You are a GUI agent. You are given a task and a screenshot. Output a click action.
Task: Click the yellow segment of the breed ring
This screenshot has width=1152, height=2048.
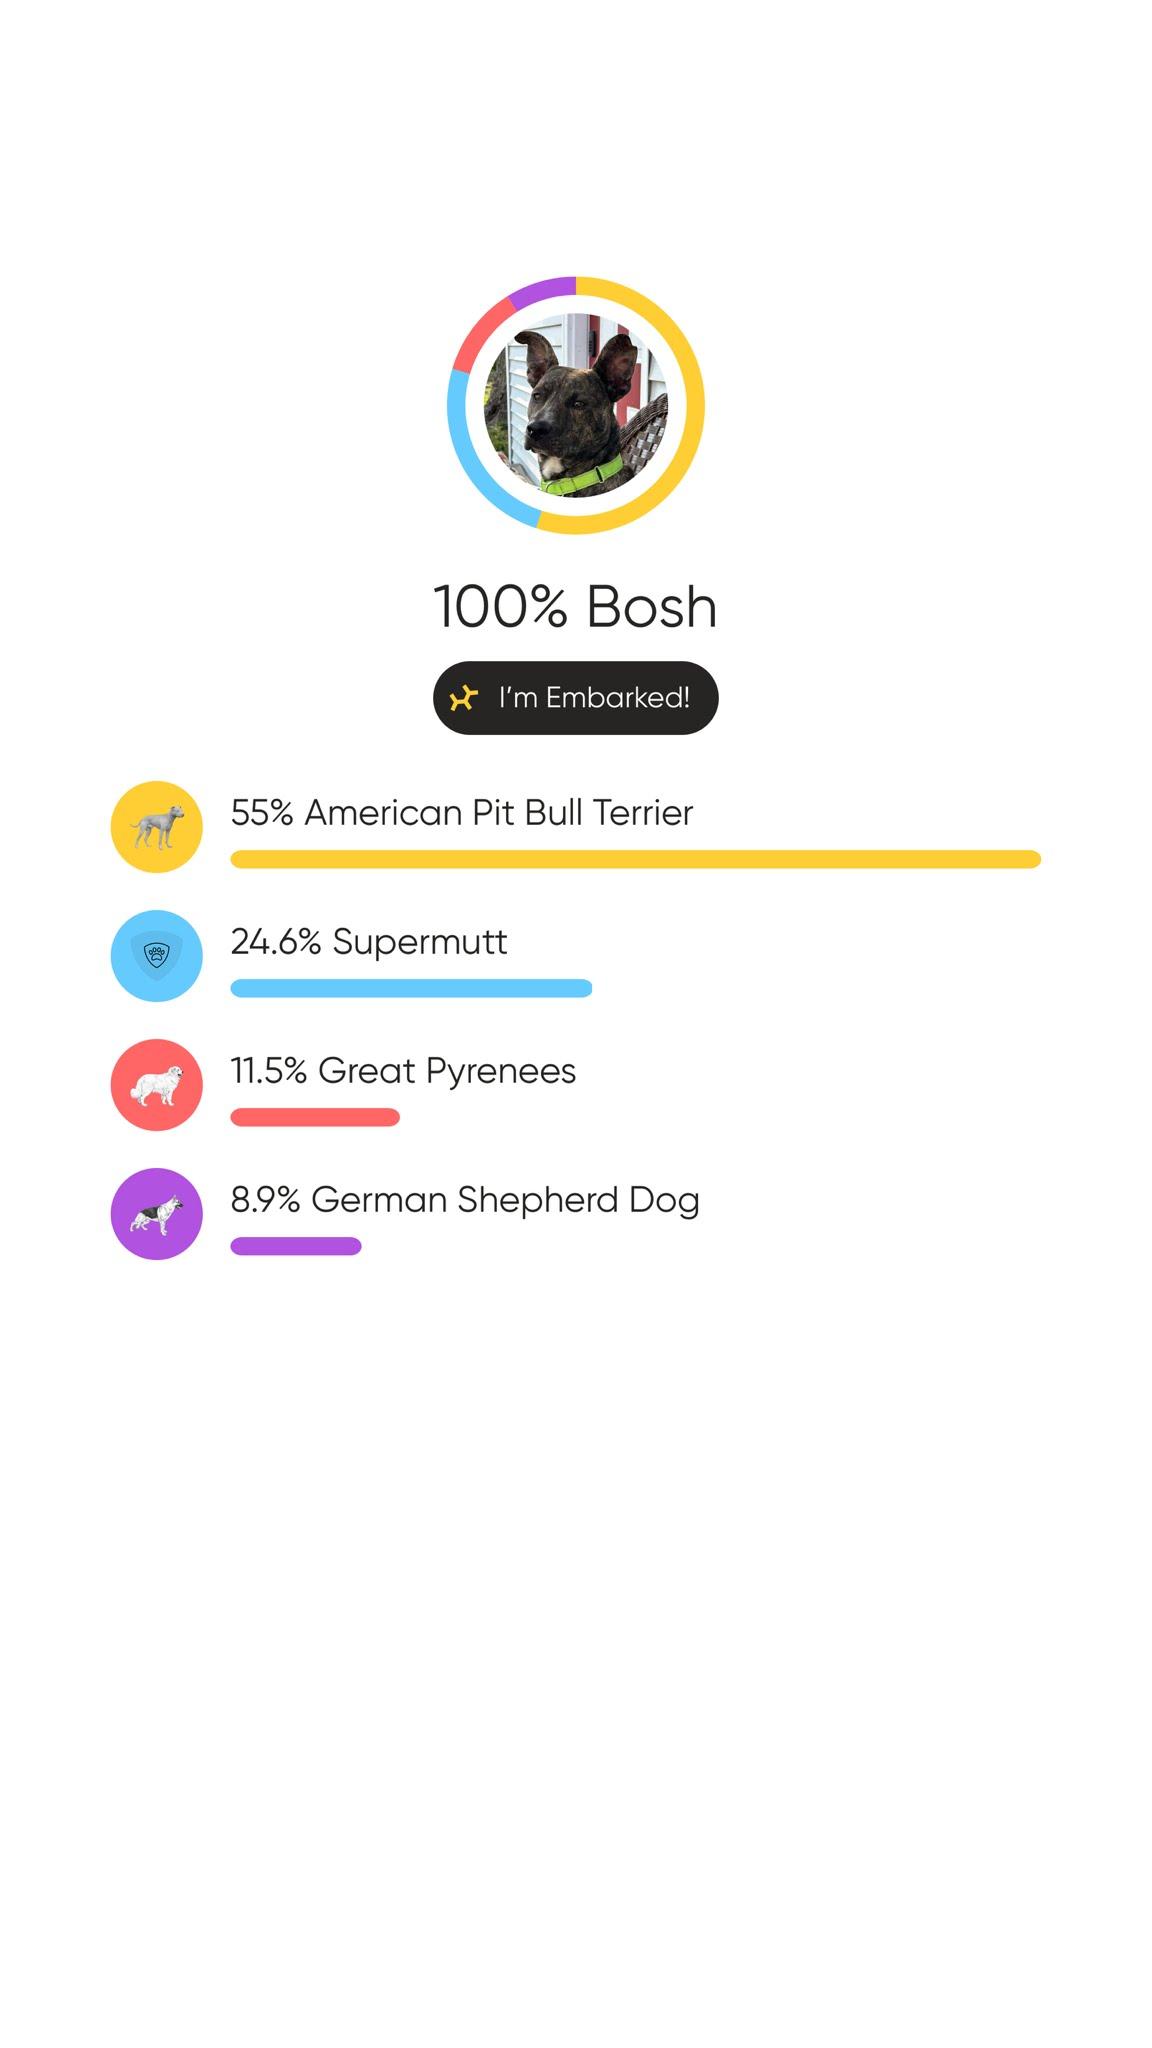pyautogui.click(x=694, y=405)
